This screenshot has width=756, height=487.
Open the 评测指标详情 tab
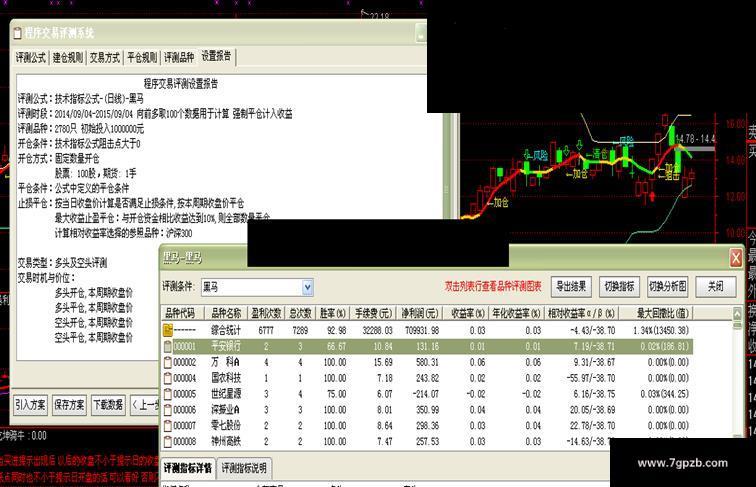(x=188, y=468)
